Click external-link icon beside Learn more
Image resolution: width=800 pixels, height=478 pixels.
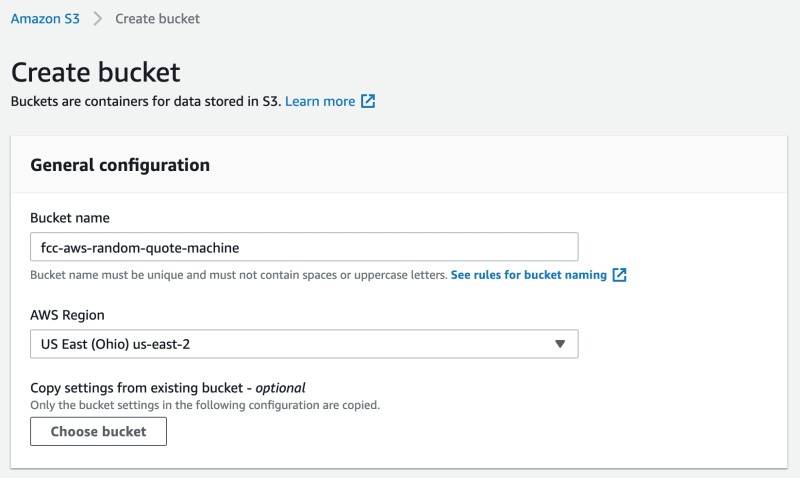(368, 101)
